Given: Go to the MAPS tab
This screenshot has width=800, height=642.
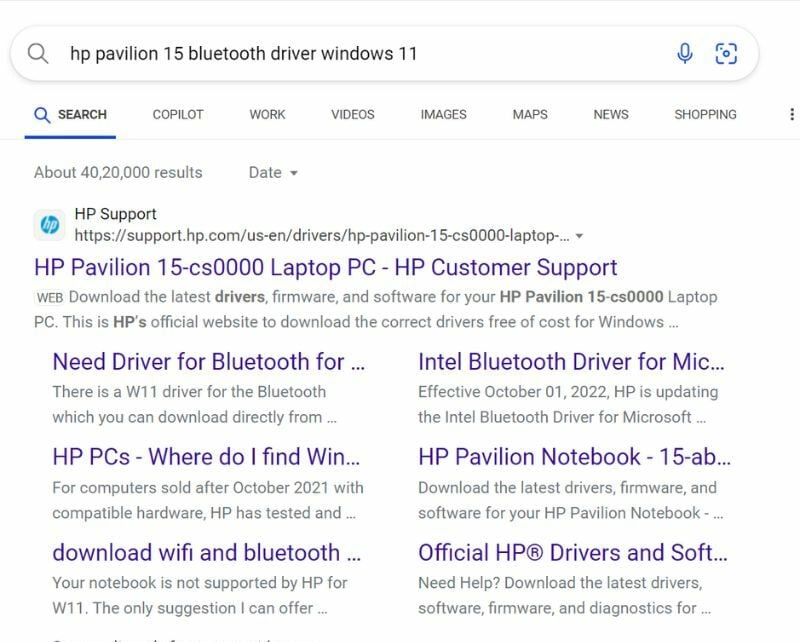Looking at the screenshot, I should [530, 114].
